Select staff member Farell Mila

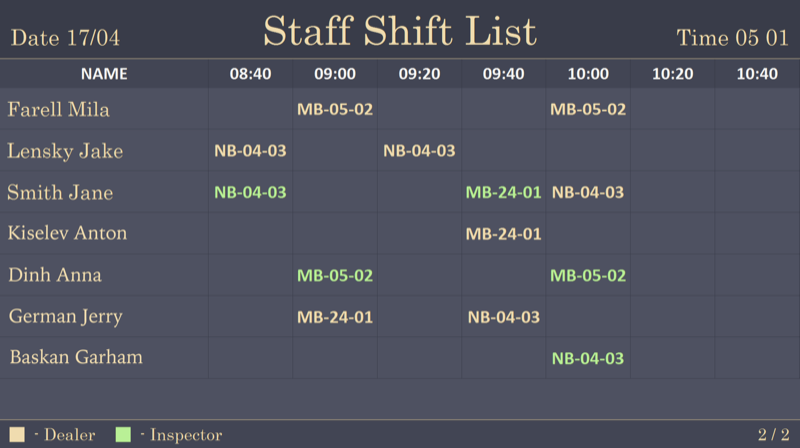58,110
